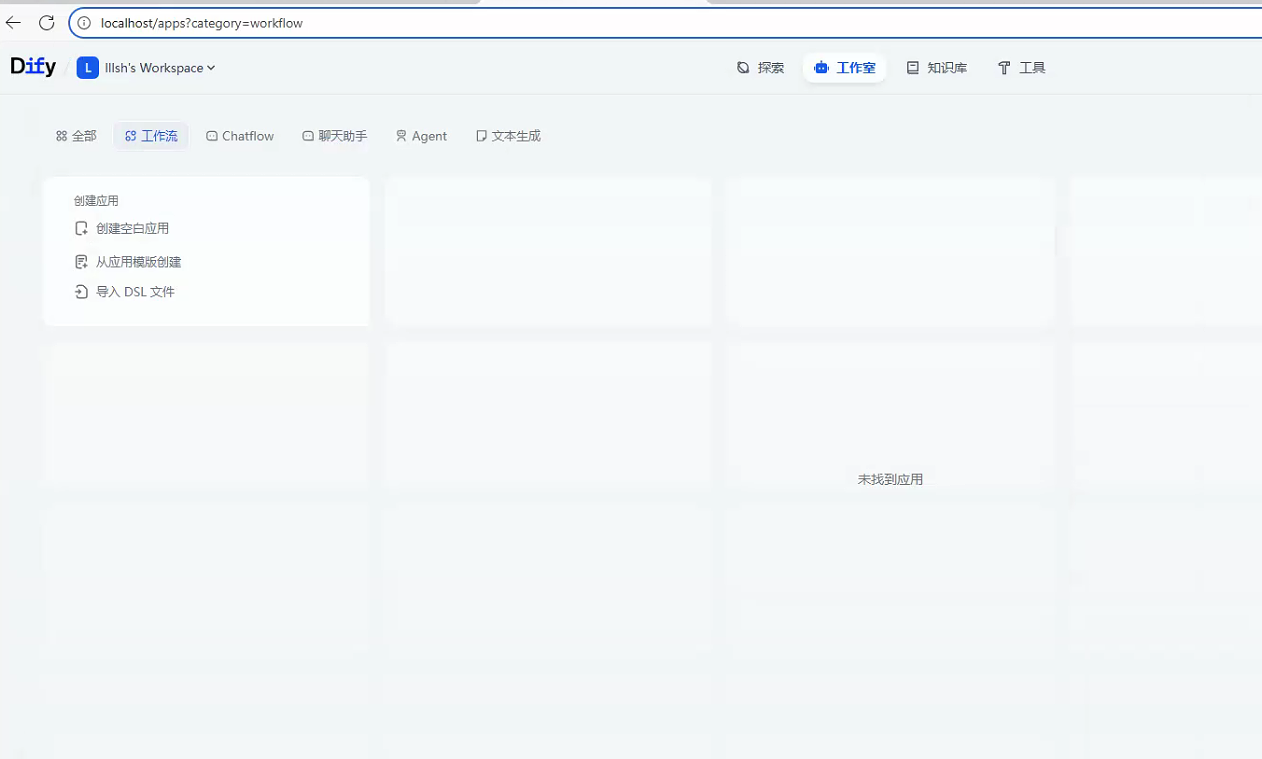Click the 探索 compass icon
Image resolution: width=1262 pixels, height=759 pixels.
tap(743, 68)
